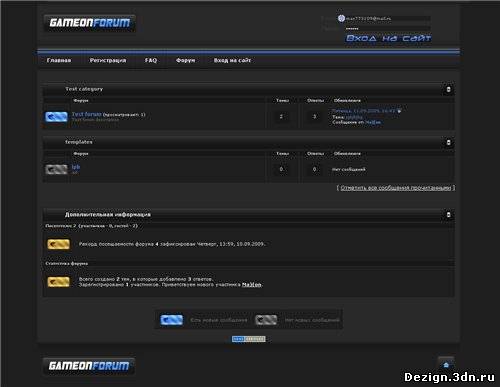This screenshot has width=500, height=387.
Task: Click the replies count '3' in Test forum row
Action: tap(314, 116)
